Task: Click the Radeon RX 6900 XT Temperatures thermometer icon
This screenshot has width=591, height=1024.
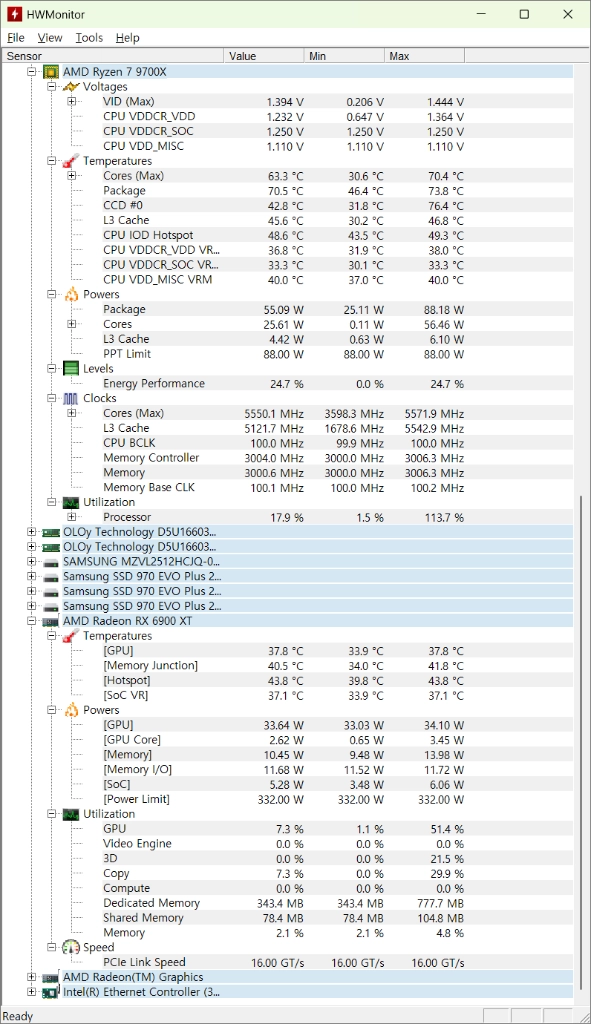Action: (x=71, y=636)
